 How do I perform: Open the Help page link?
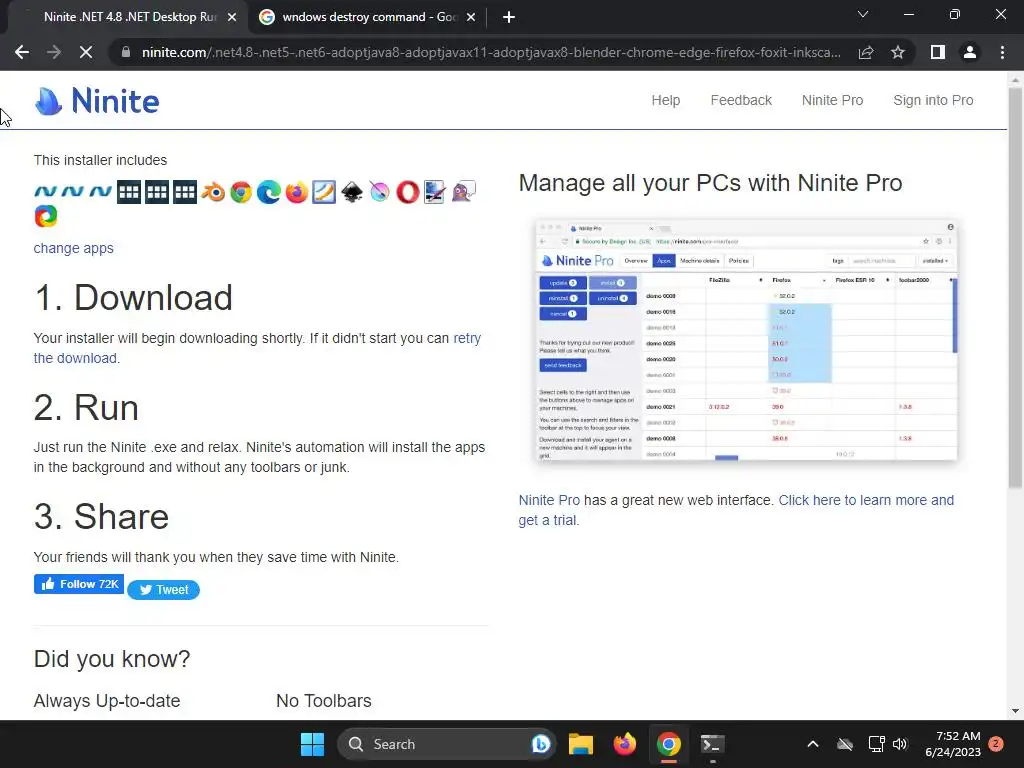coord(665,101)
